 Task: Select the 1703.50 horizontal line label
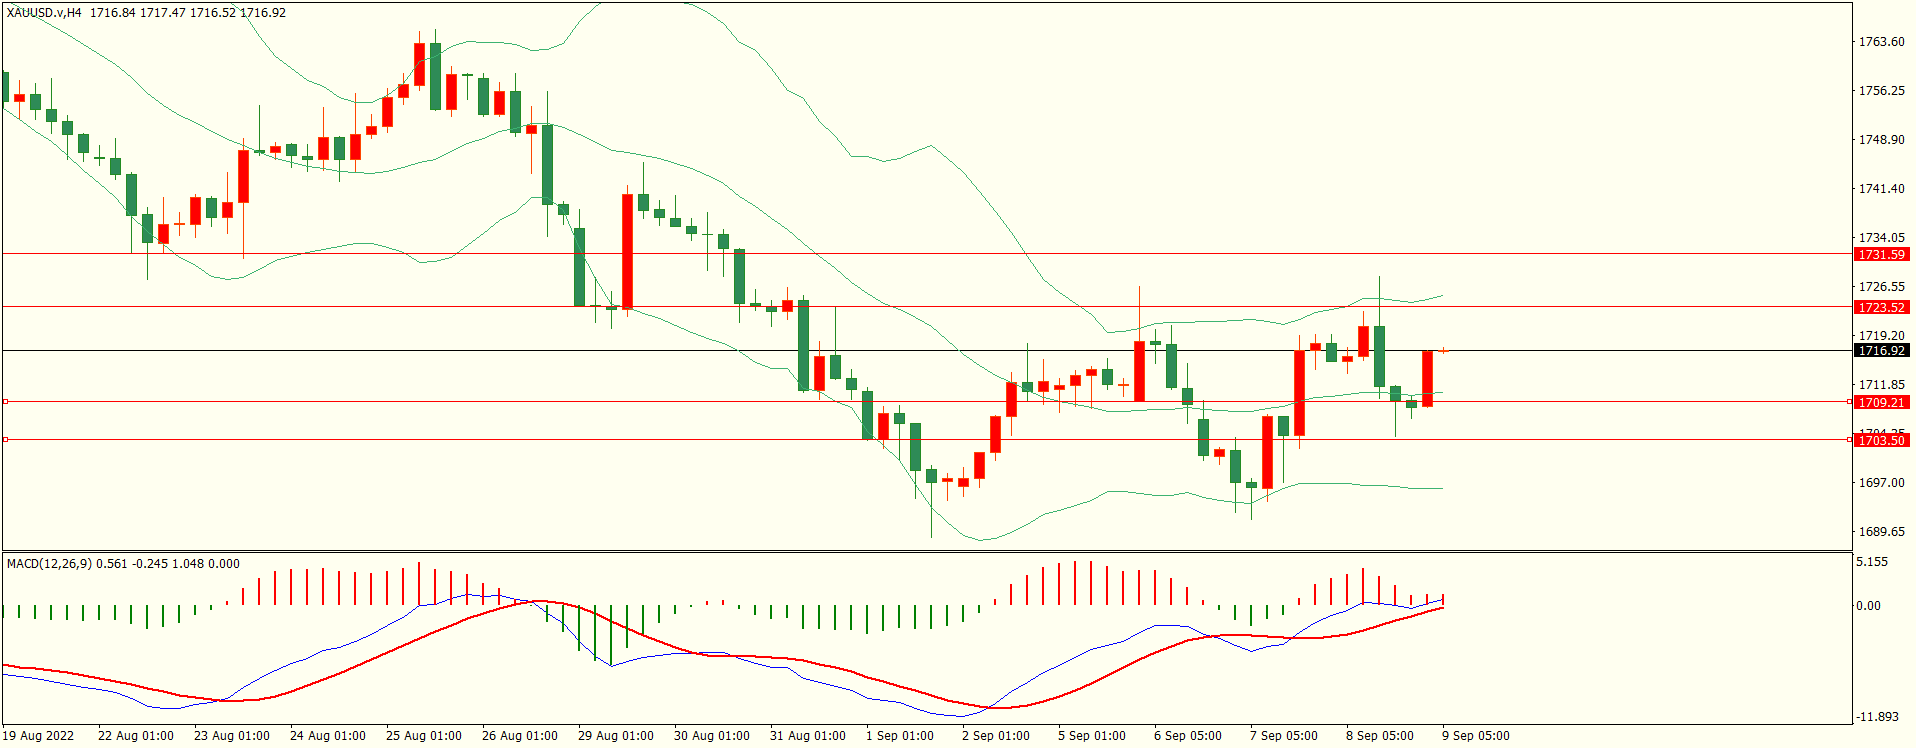point(1881,441)
